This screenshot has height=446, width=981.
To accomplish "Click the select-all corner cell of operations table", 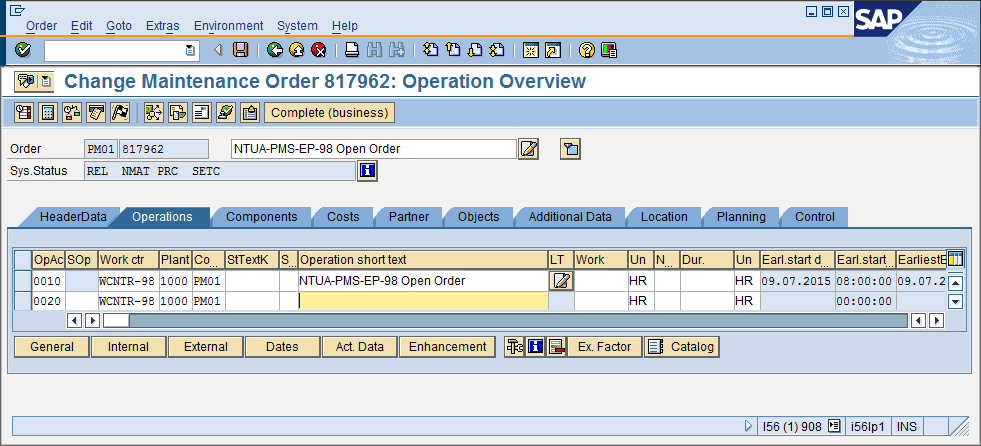I will [23, 259].
